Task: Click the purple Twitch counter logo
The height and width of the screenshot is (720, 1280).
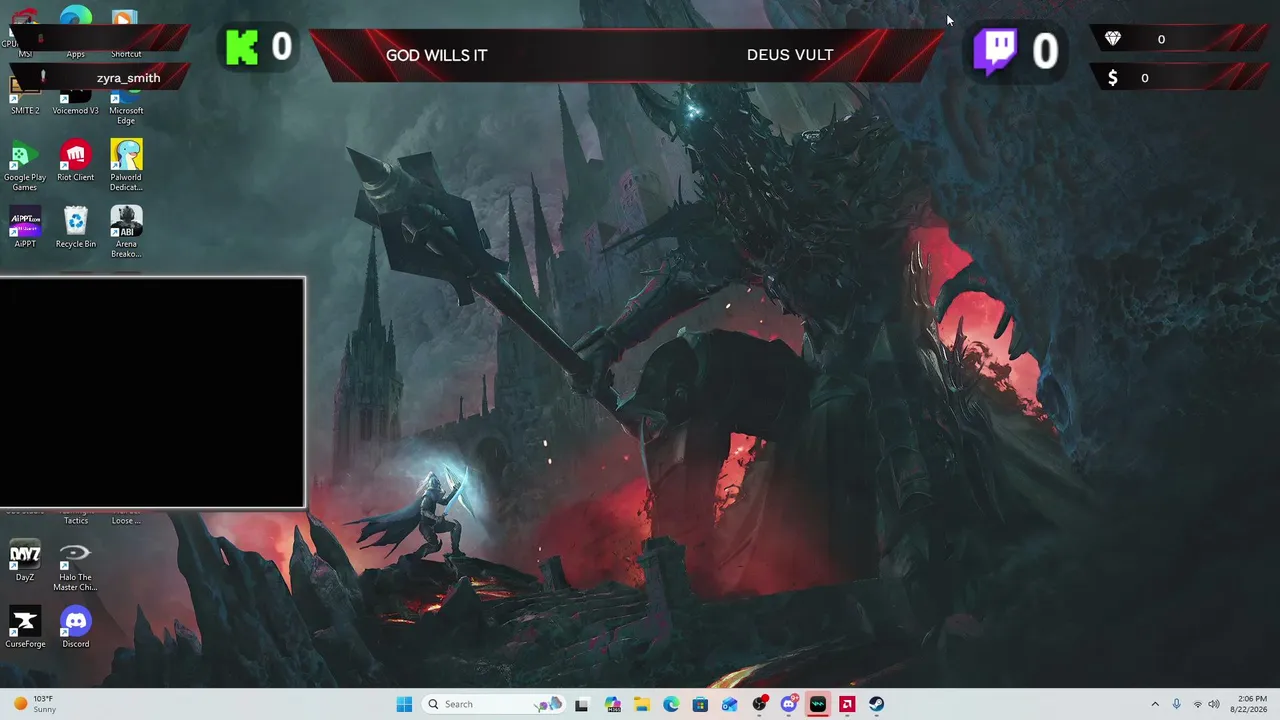Action: click(996, 51)
